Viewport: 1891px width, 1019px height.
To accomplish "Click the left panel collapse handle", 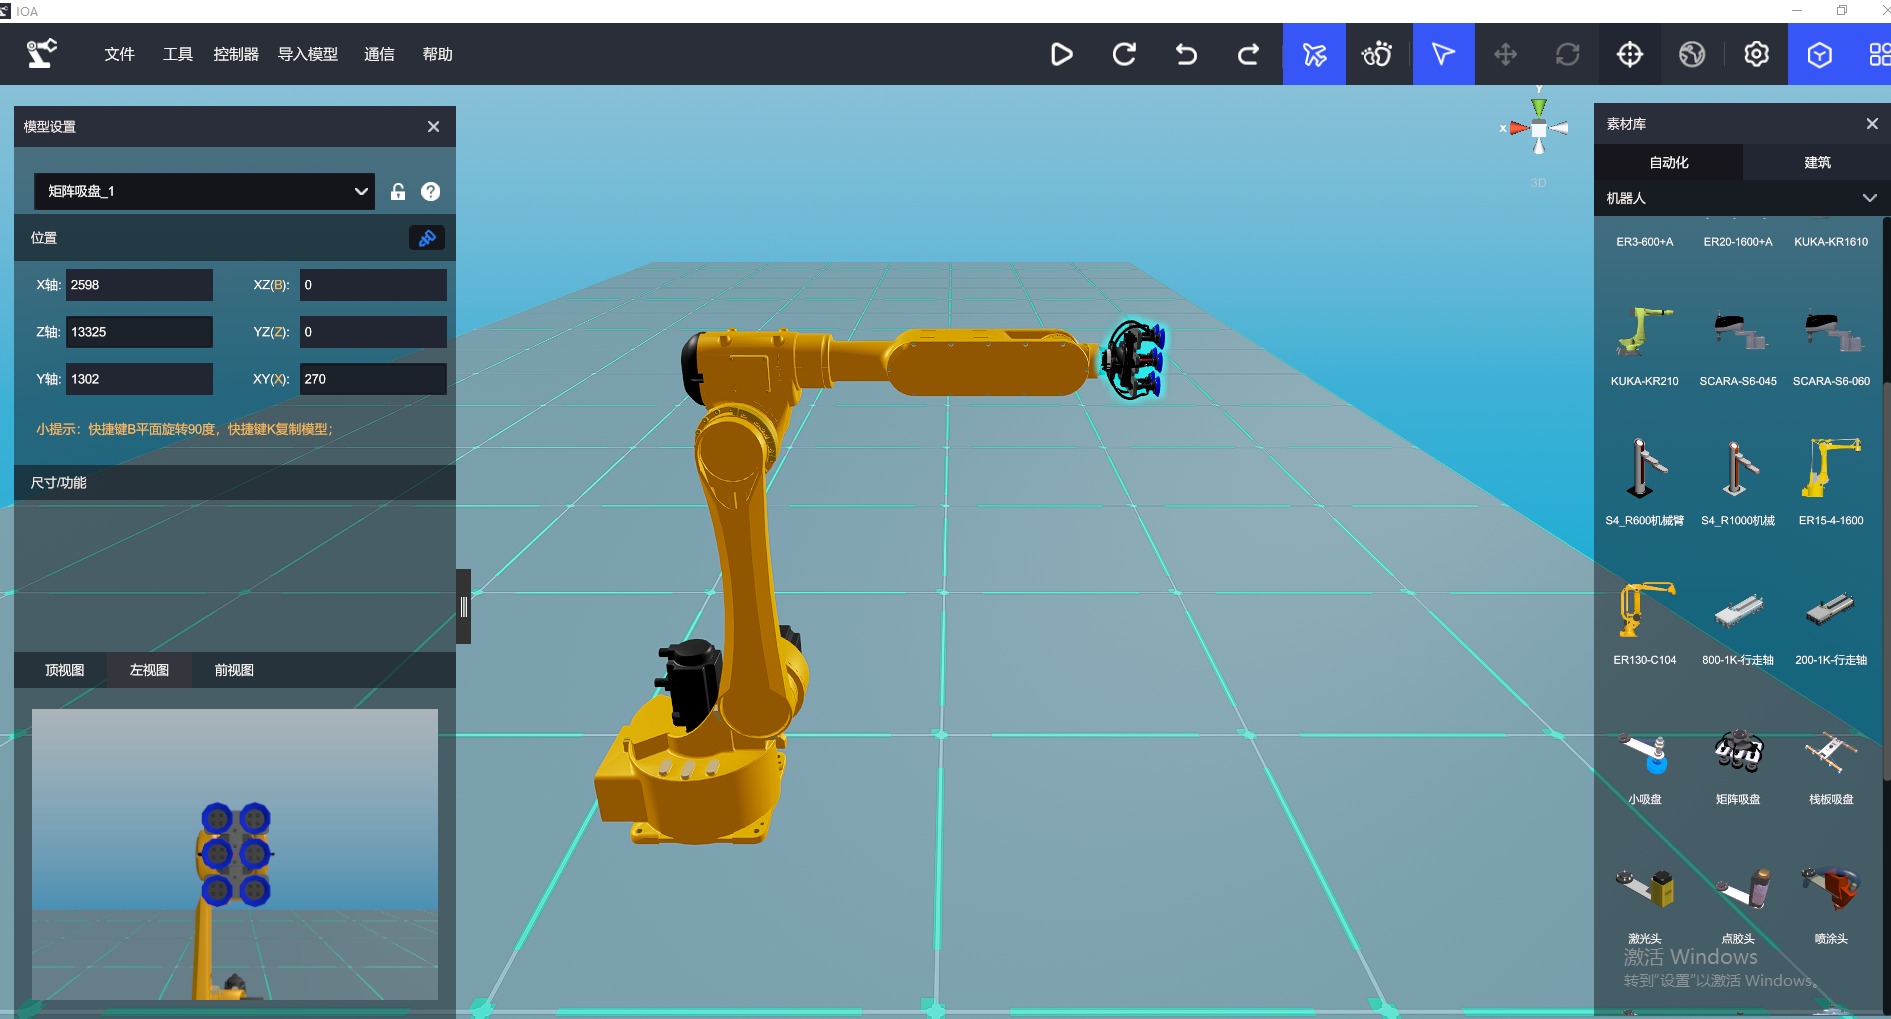I will (x=464, y=606).
